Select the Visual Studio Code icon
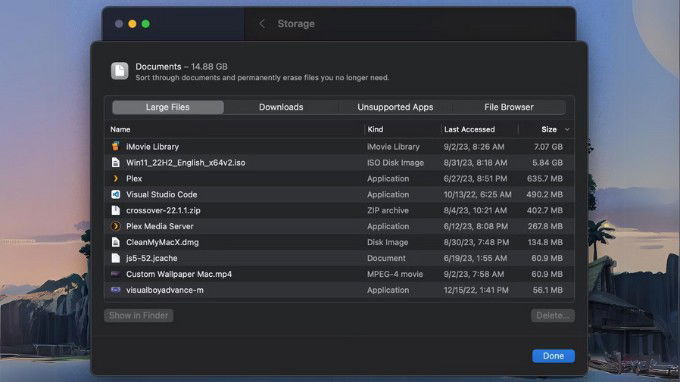Screen dimensions: 680x382 pyautogui.click(x=115, y=194)
